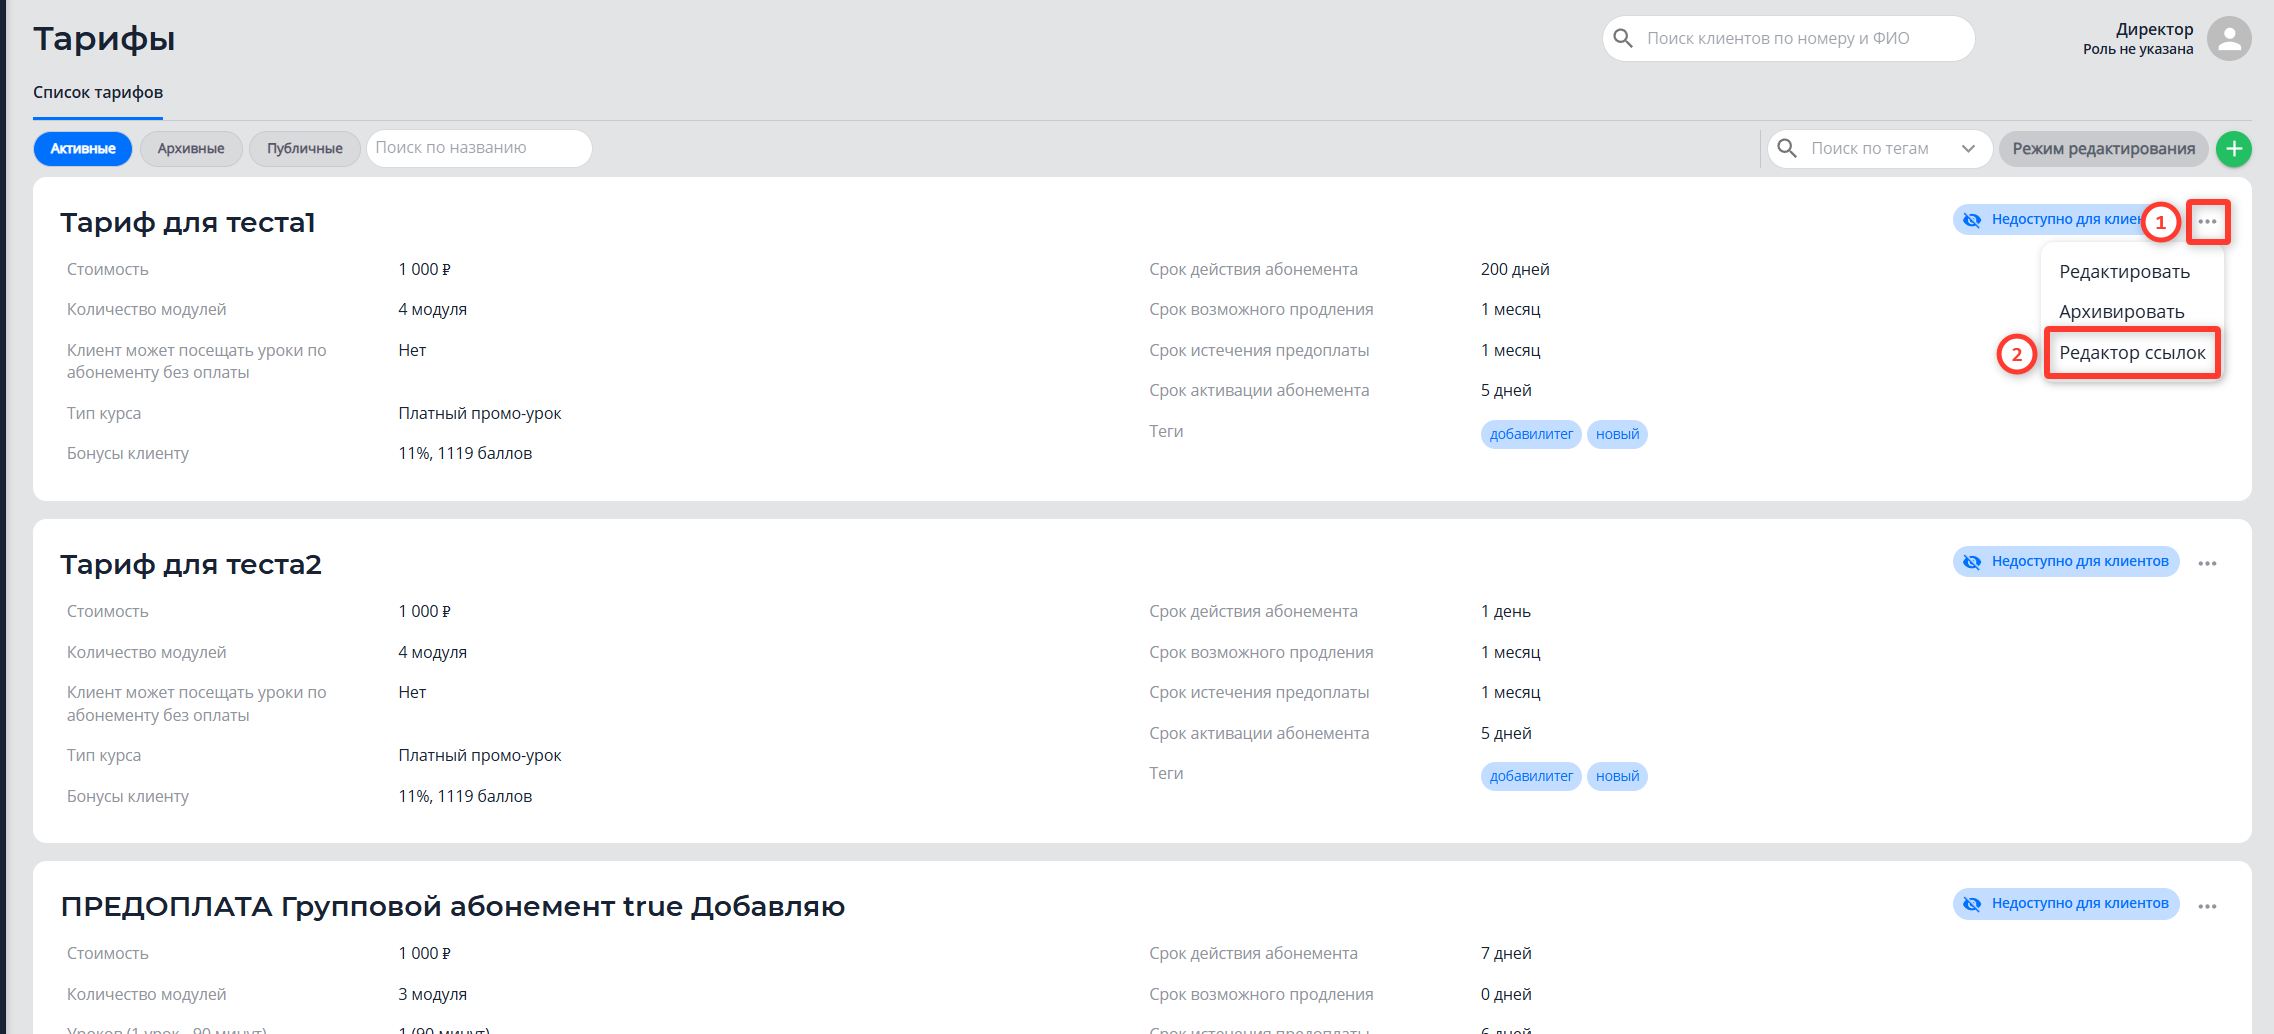Click magnifier icon in tag search field
The width and height of the screenshot is (2274, 1034).
click(x=1787, y=149)
